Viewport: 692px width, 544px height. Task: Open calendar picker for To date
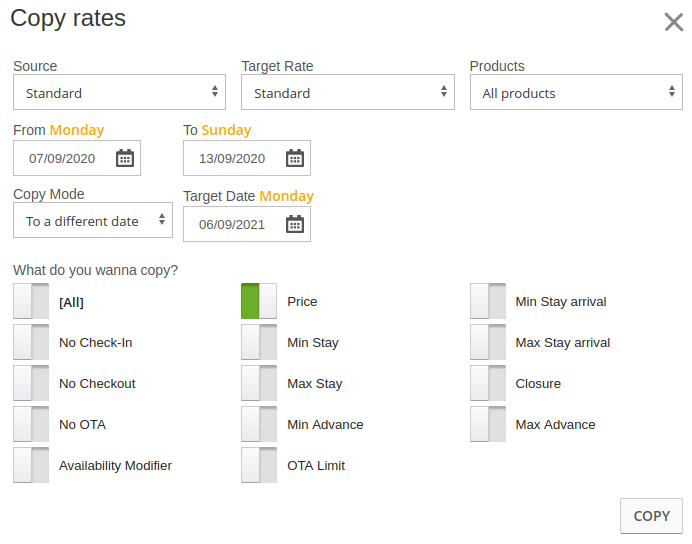[x=295, y=158]
